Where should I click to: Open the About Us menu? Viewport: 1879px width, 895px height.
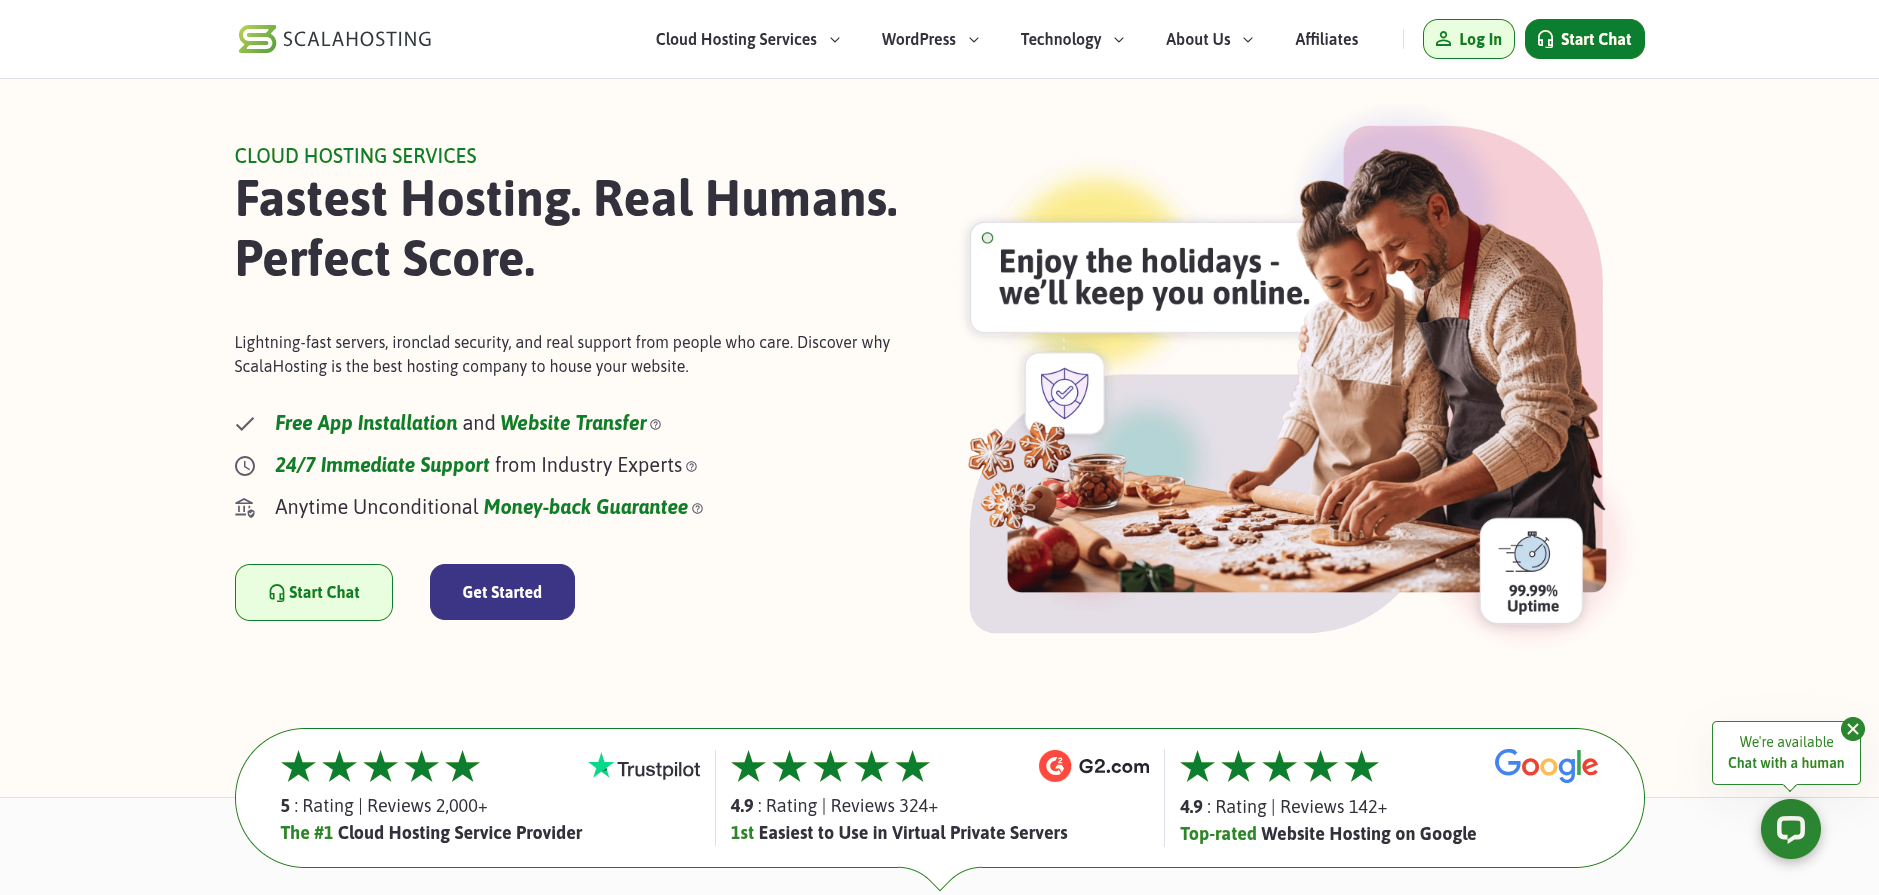click(x=1209, y=39)
